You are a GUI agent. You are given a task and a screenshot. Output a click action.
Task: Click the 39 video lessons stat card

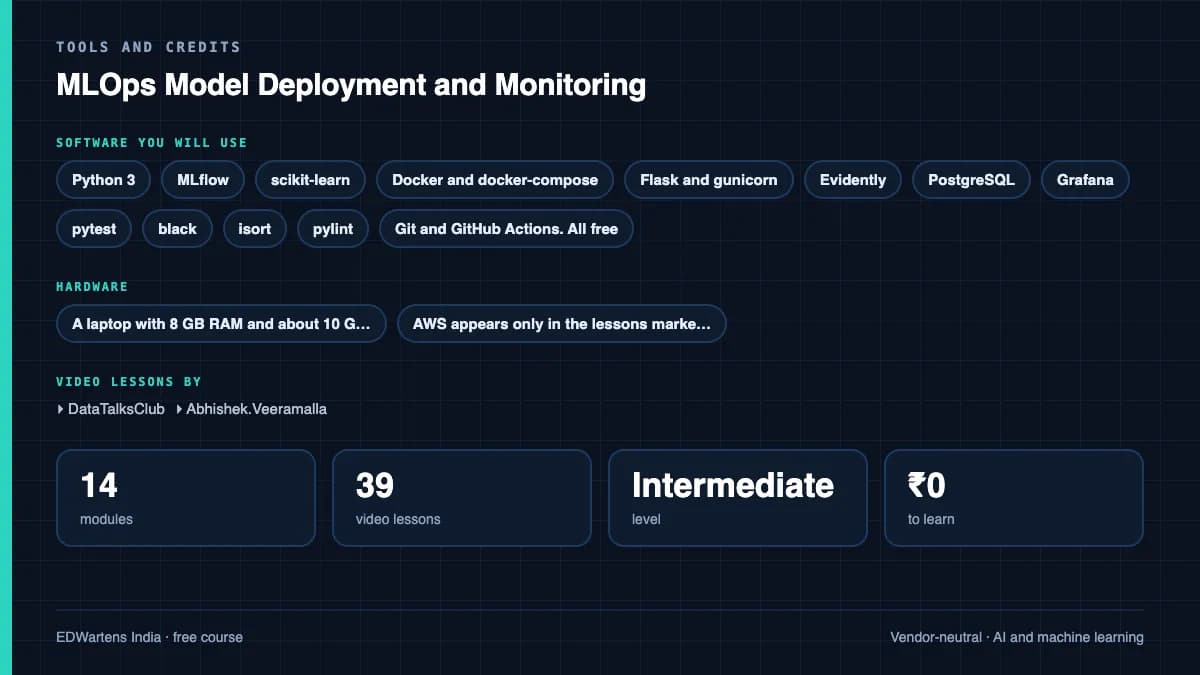click(x=462, y=498)
